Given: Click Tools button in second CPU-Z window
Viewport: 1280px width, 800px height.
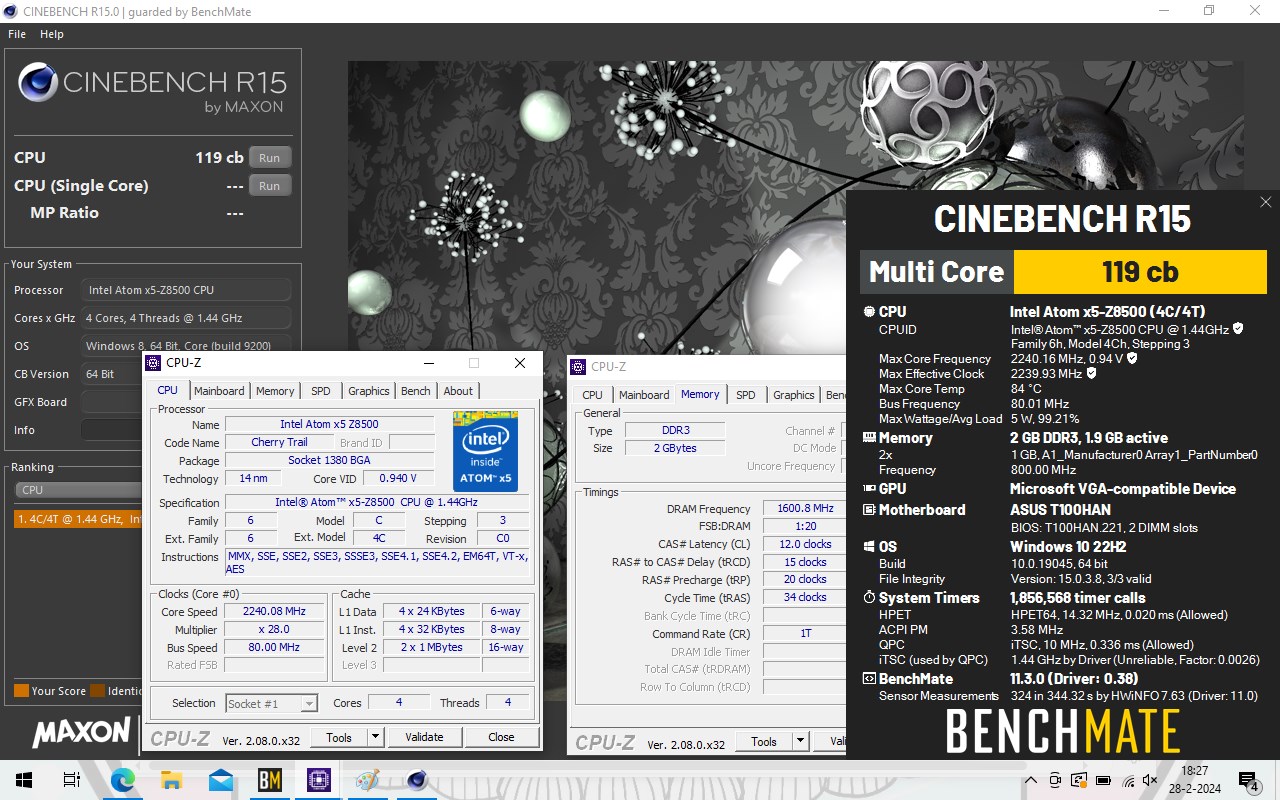Looking at the screenshot, I should click(764, 741).
